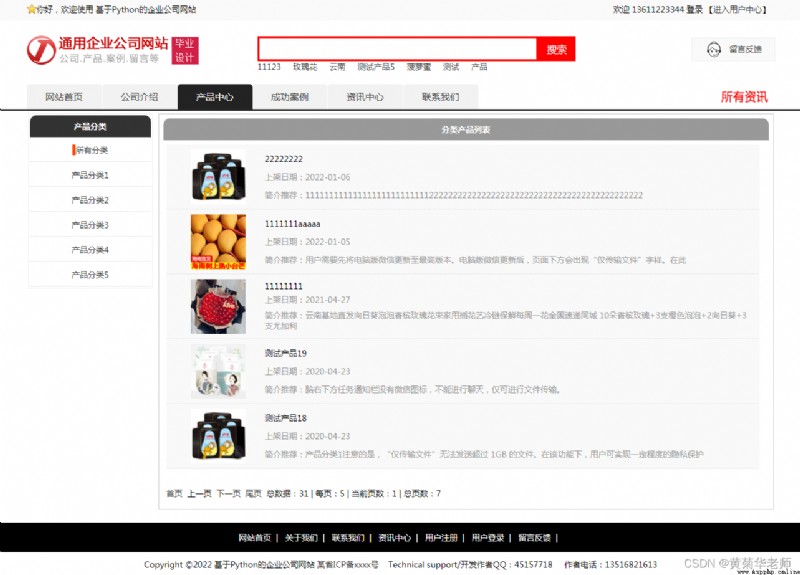Open the thumbnail for 测试产品18

click(x=218, y=436)
